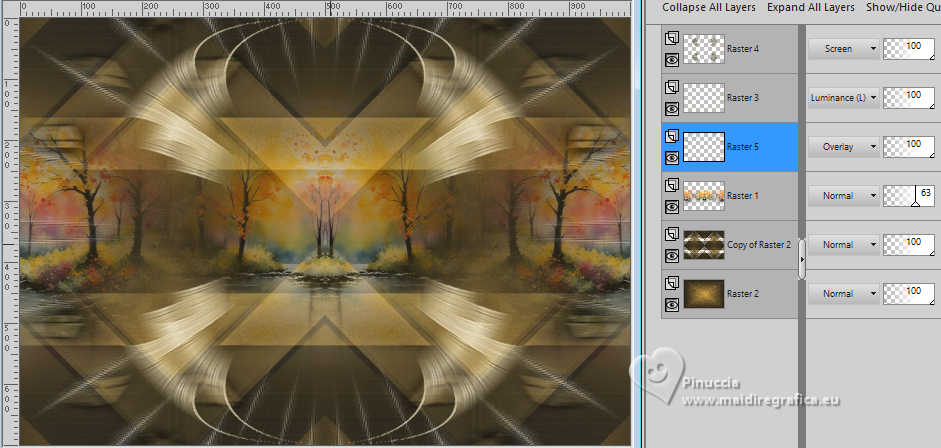Select the Copy of Raster 2 name
This screenshot has height=448, width=941.
[759, 245]
